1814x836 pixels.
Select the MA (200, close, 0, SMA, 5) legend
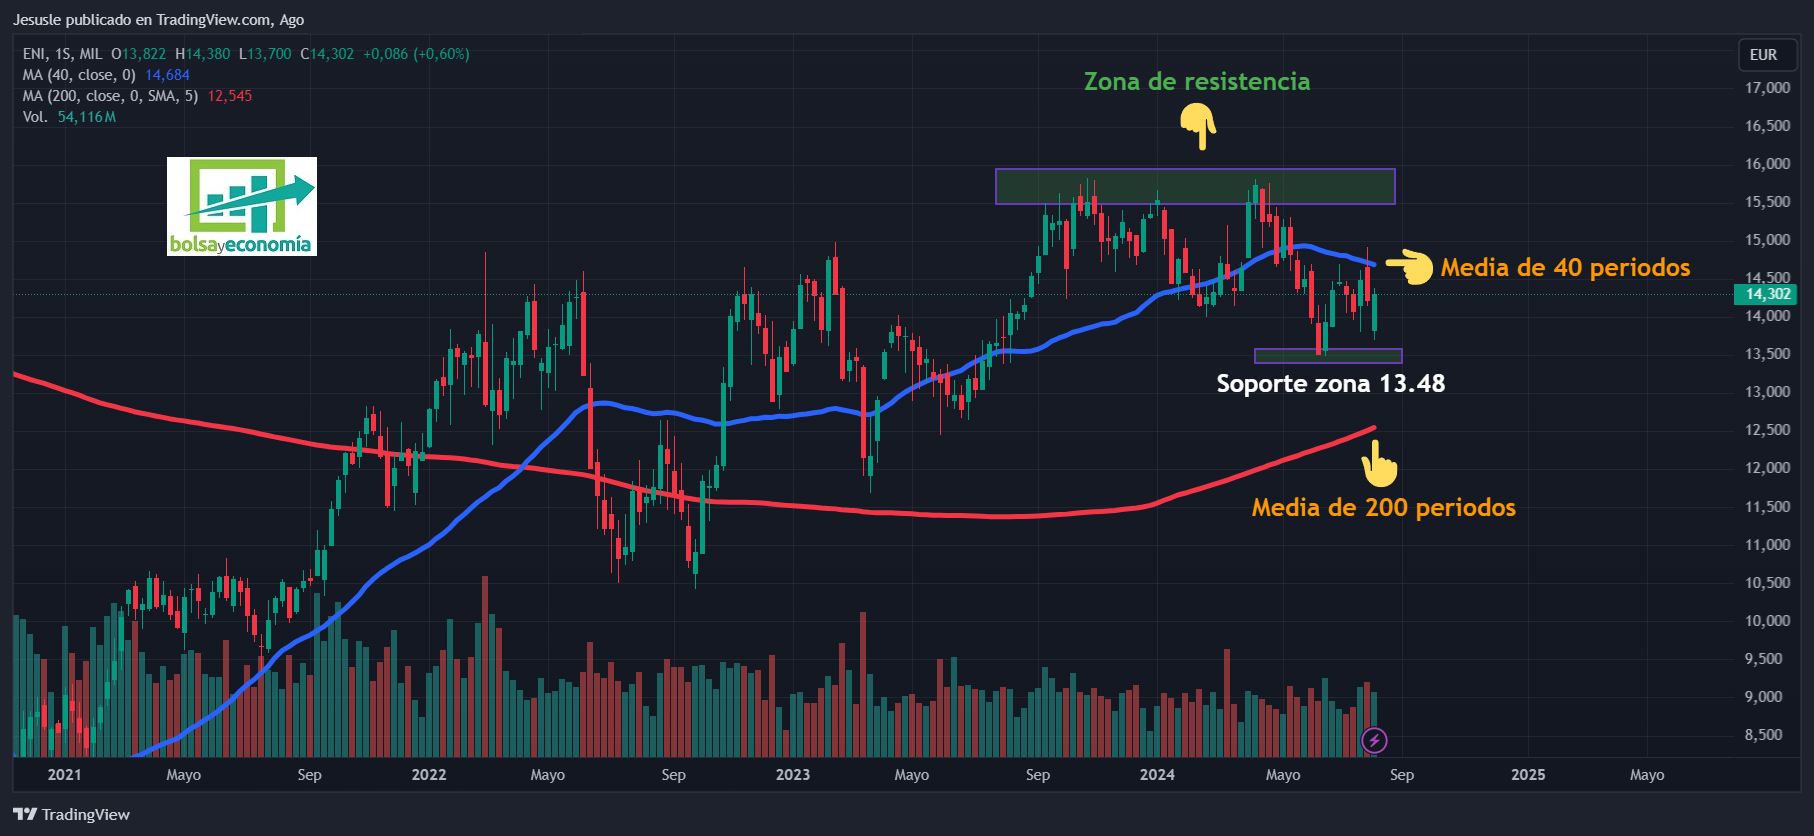[110, 96]
